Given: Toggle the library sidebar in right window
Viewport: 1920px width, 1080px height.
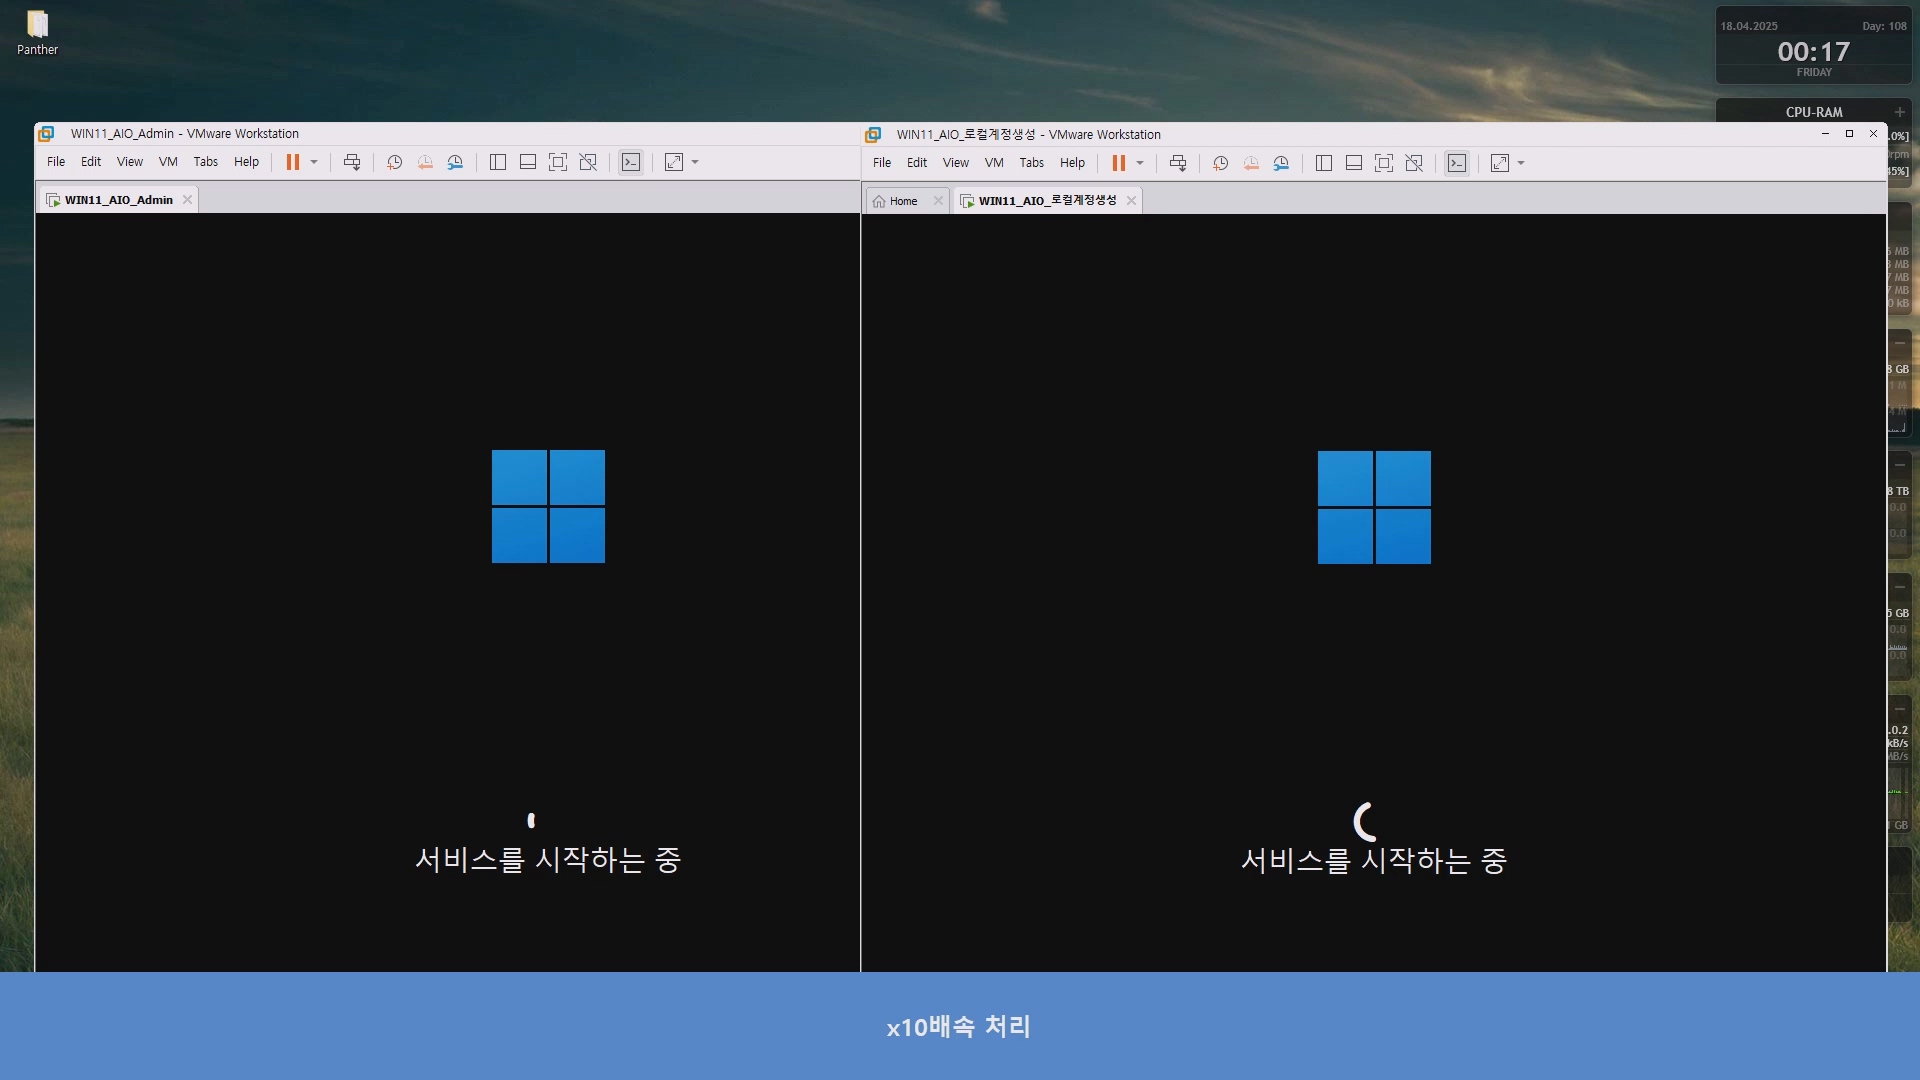Looking at the screenshot, I should (1324, 163).
